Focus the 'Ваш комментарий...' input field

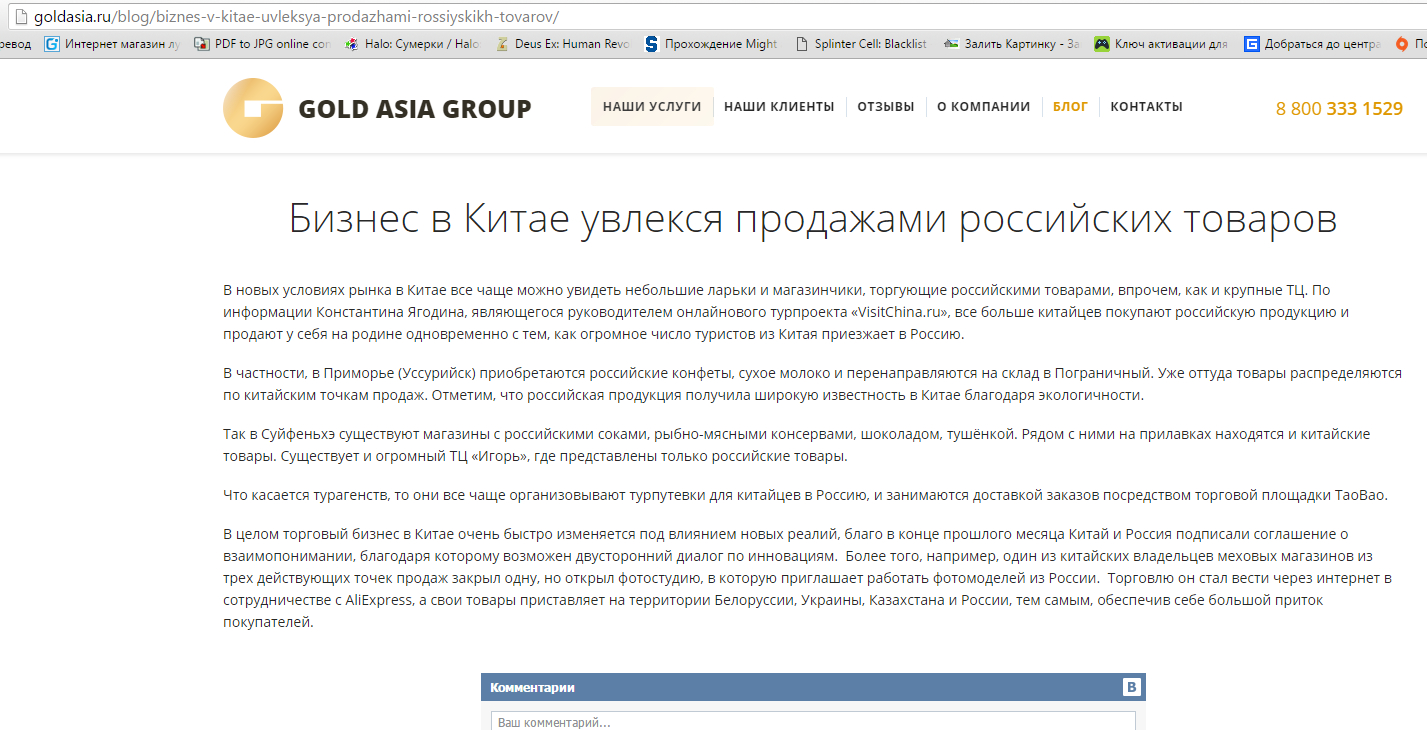coord(813,721)
